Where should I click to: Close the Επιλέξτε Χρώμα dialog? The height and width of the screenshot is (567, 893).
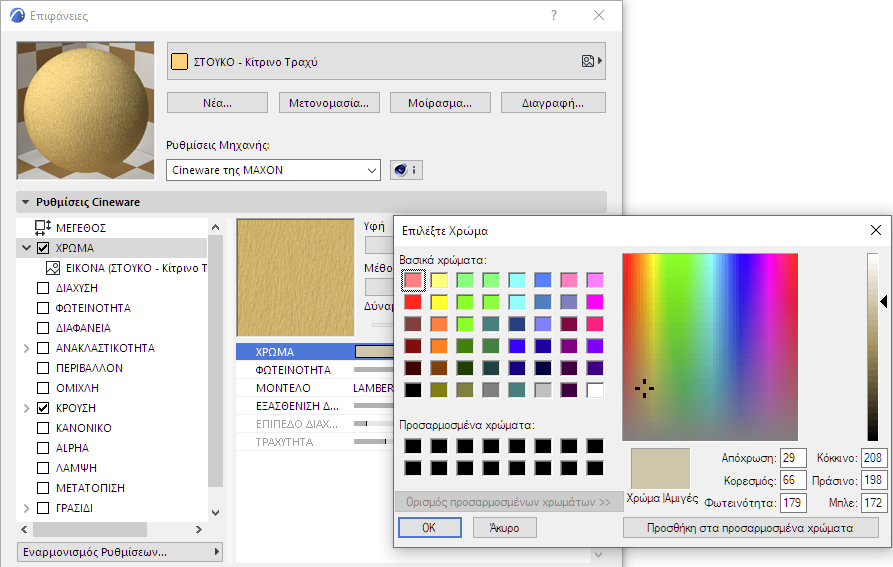[876, 230]
